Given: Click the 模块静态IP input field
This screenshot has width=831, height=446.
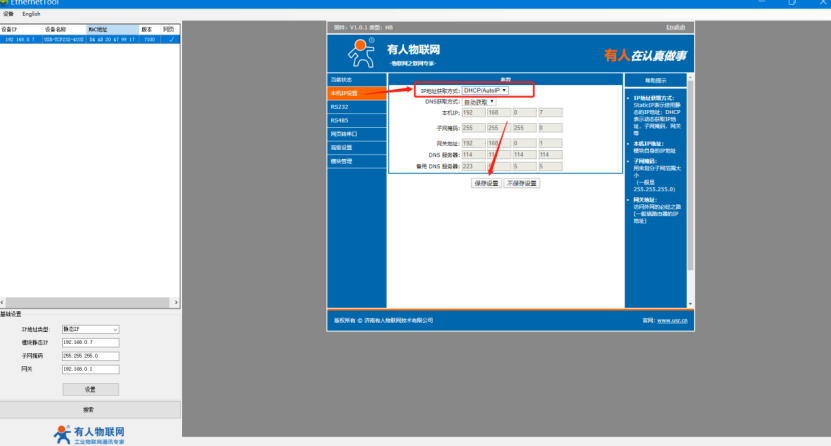Looking at the screenshot, I should 90,342.
